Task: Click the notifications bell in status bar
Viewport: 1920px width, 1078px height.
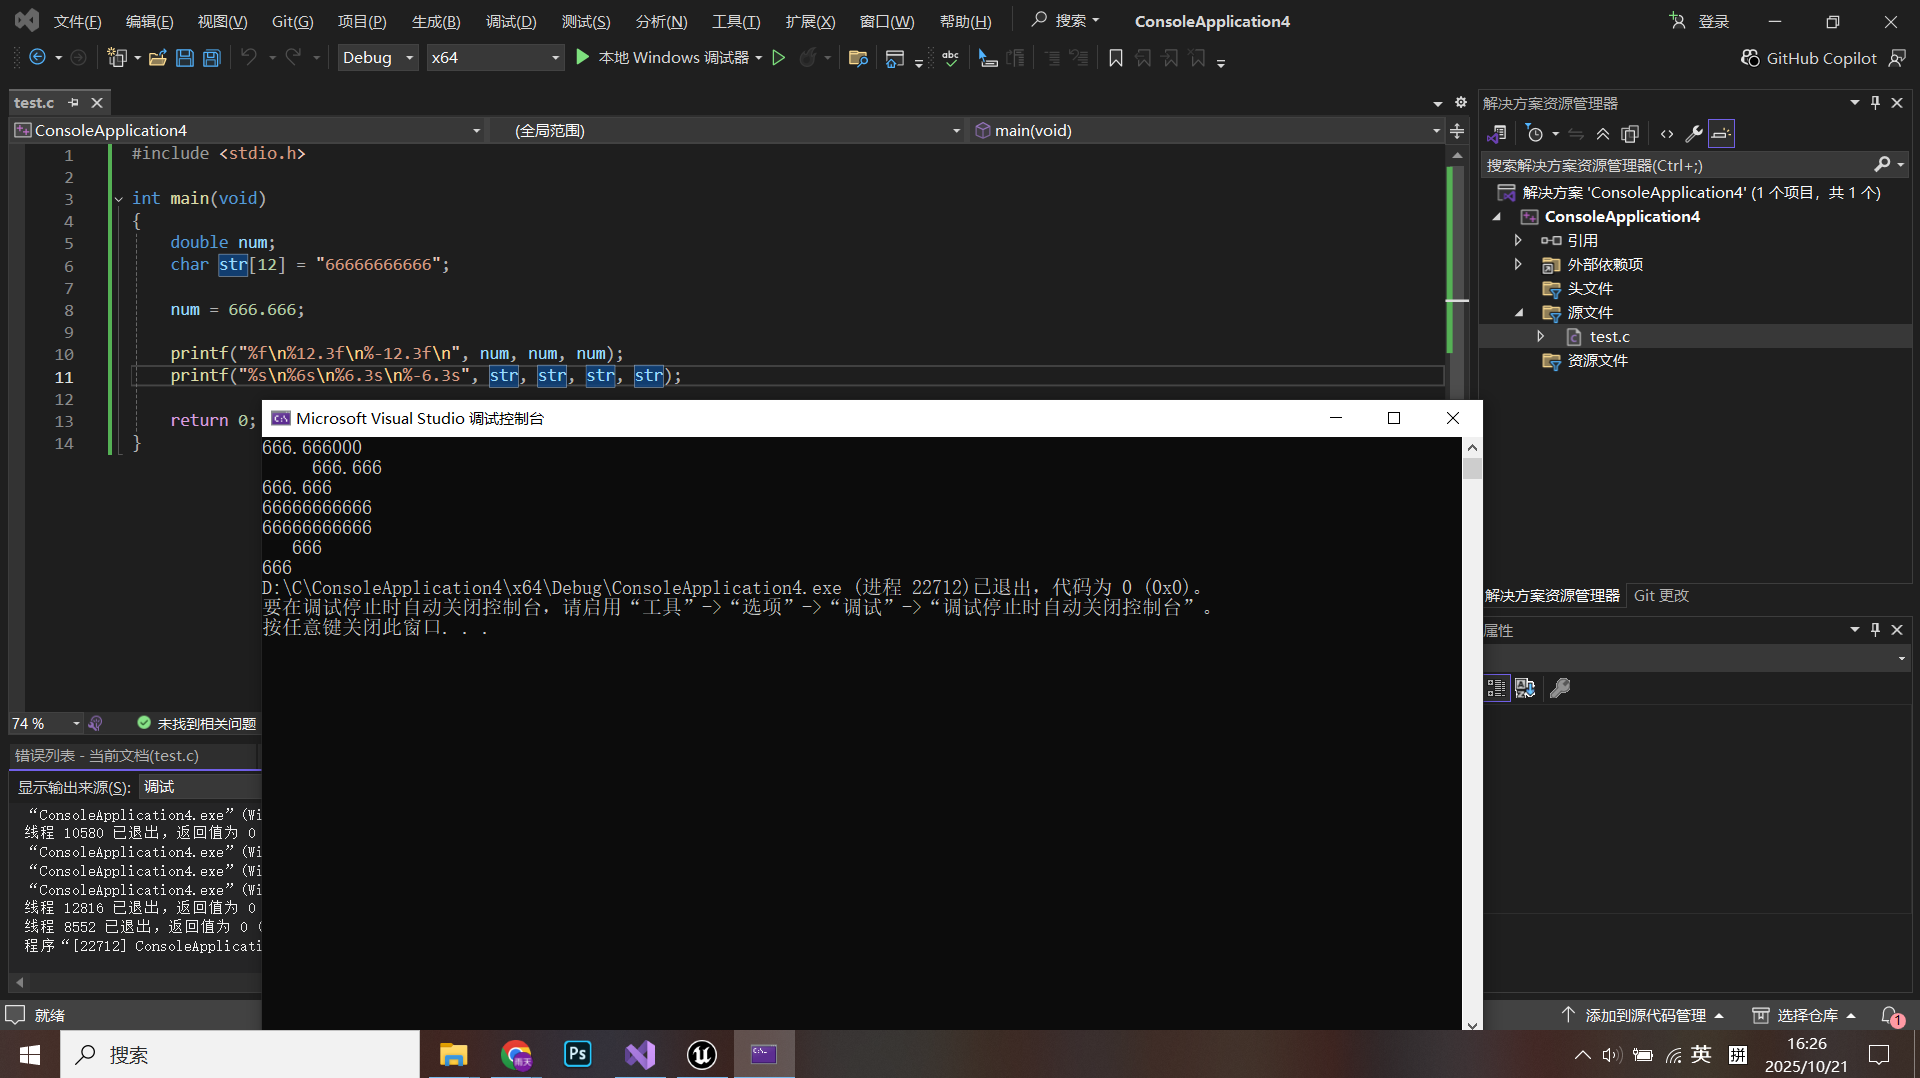Action: point(1890,1015)
